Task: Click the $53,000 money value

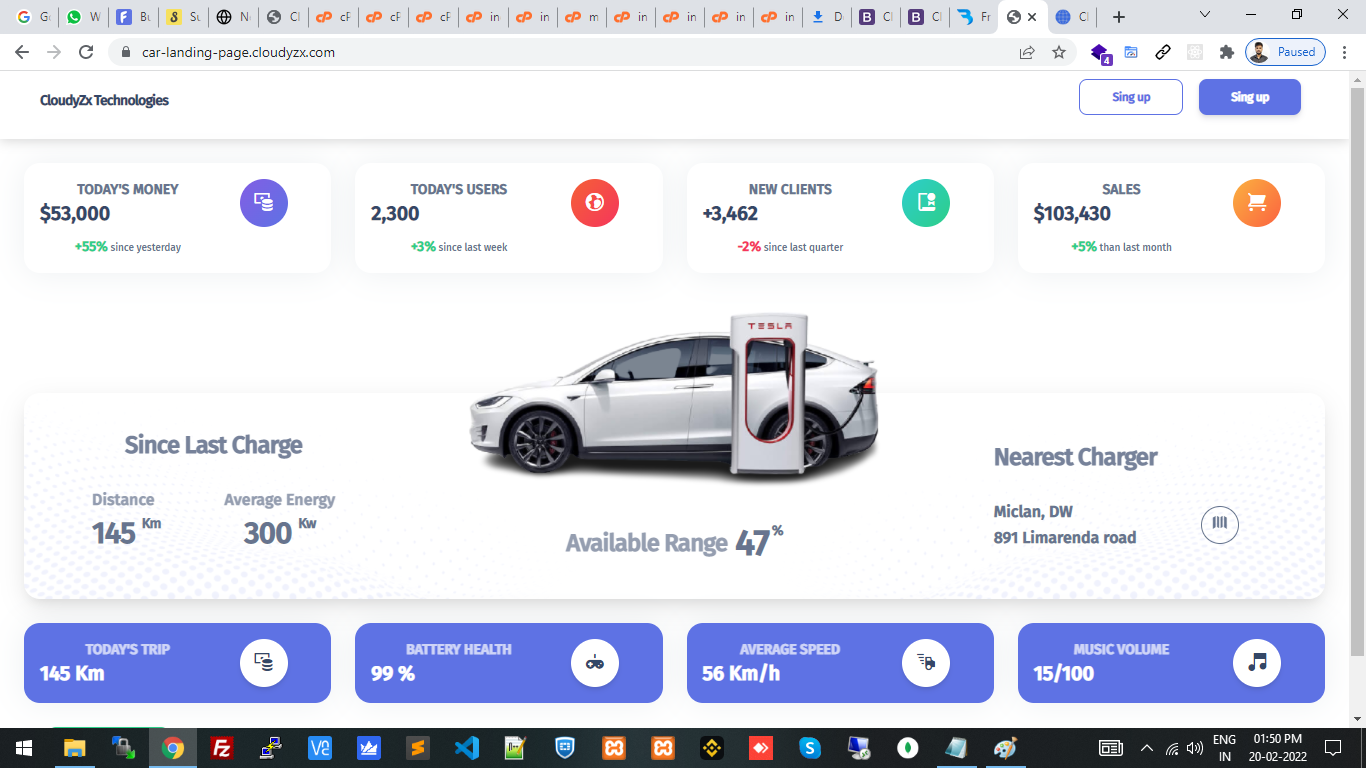Action: [75, 213]
